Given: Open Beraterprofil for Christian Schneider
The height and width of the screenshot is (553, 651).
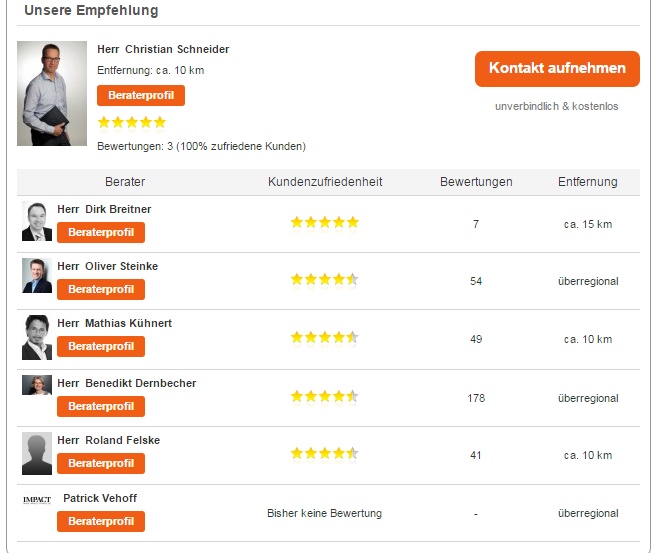Looking at the screenshot, I should [x=141, y=96].
